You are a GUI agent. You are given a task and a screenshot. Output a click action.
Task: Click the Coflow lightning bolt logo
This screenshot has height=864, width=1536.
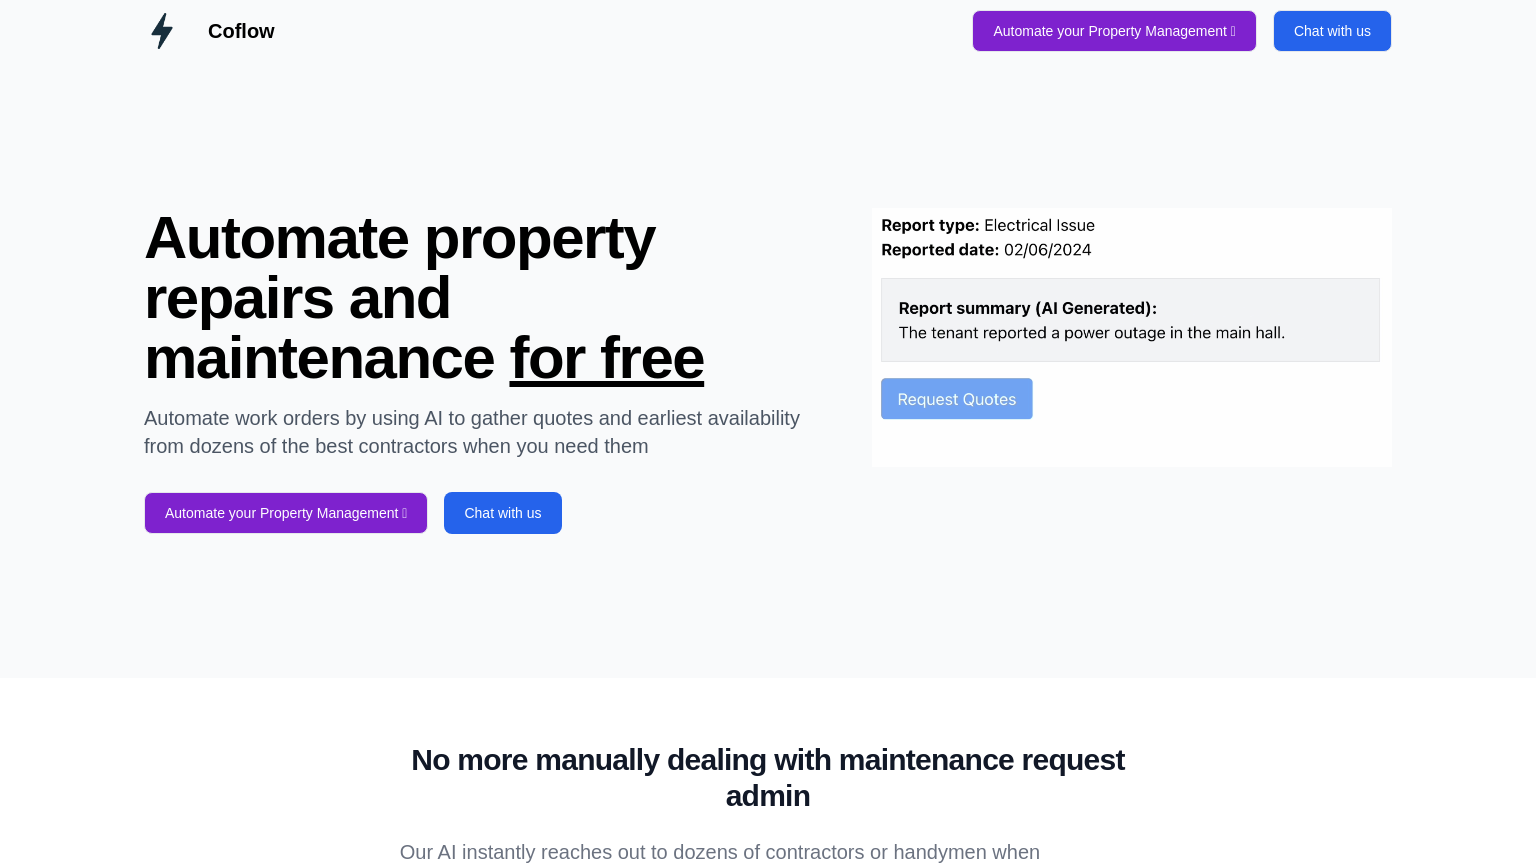click(162, 31)
